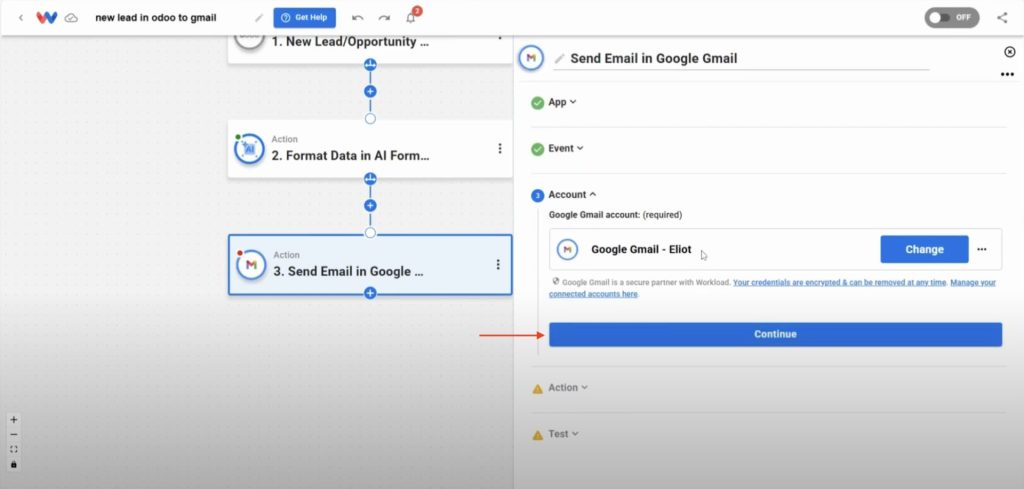
Task: Click branch handle below step 1
Action: coord(370,65)
